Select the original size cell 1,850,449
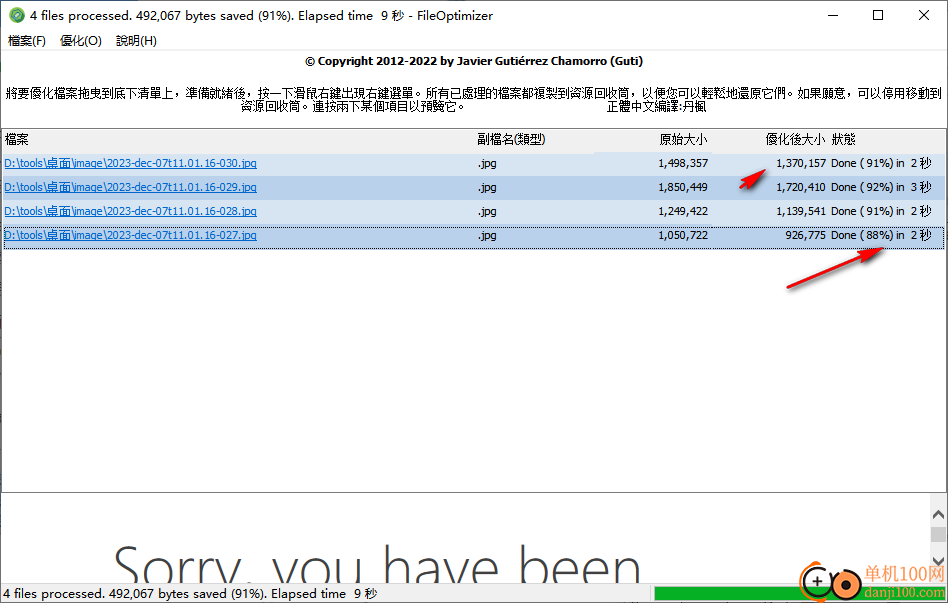This screenshot has height=603, width=948. pyautogui.click(x=683, y=187)
